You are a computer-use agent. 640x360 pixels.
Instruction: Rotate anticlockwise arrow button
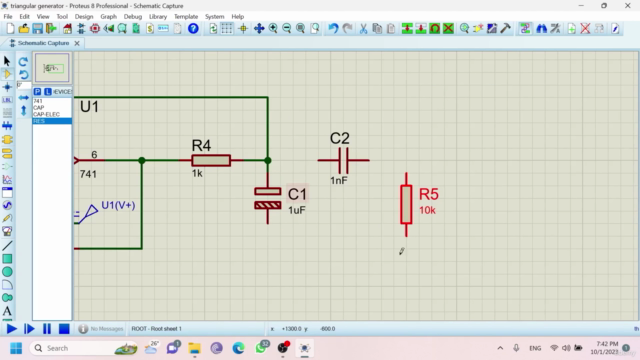[23, 74]
